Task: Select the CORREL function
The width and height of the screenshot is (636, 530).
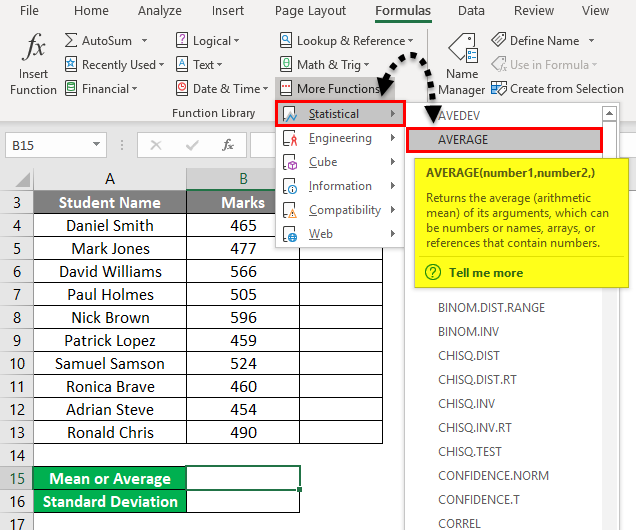Action: tap(459, 524)
